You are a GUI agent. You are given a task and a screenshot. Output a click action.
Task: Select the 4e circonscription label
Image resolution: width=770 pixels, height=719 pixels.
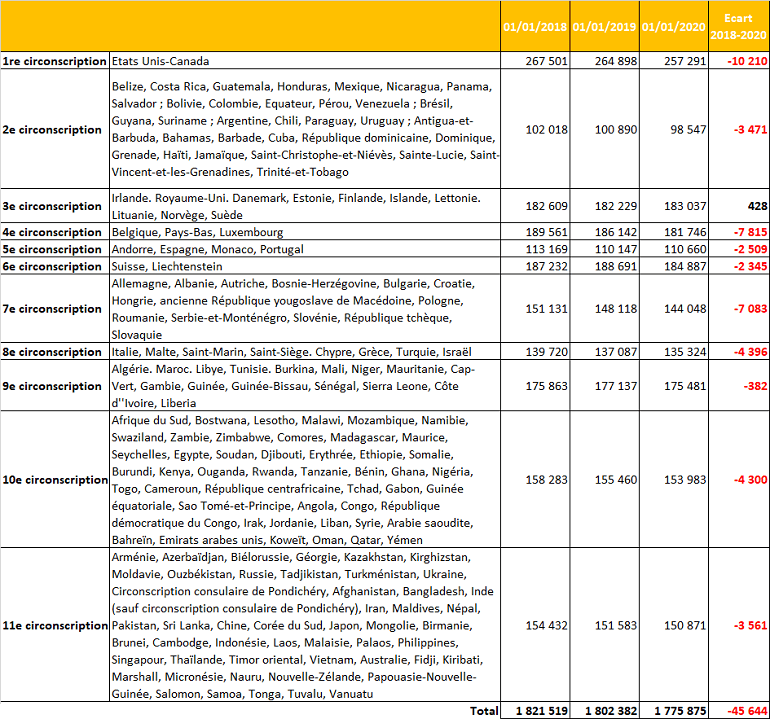click(52, 232)
